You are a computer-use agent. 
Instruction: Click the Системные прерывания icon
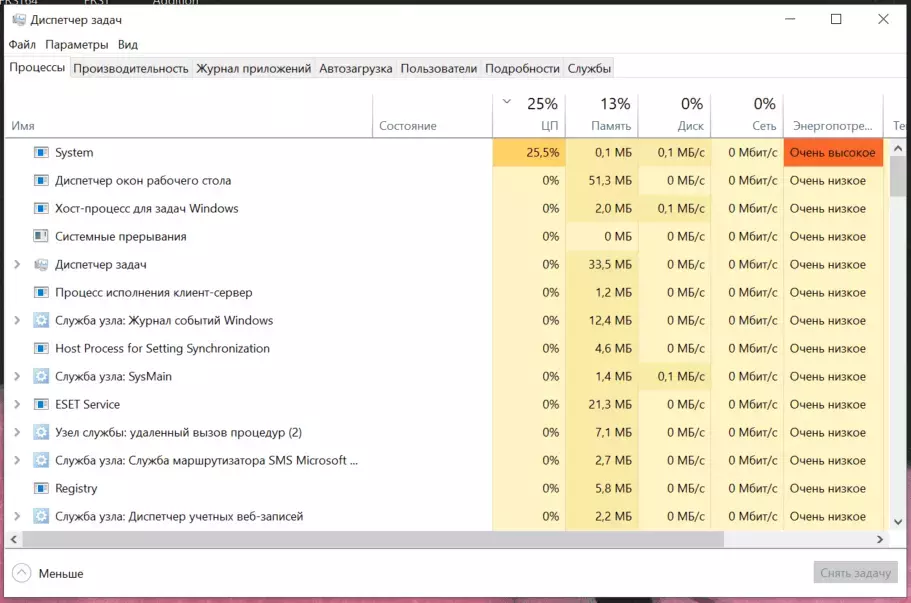click(41, 236)
